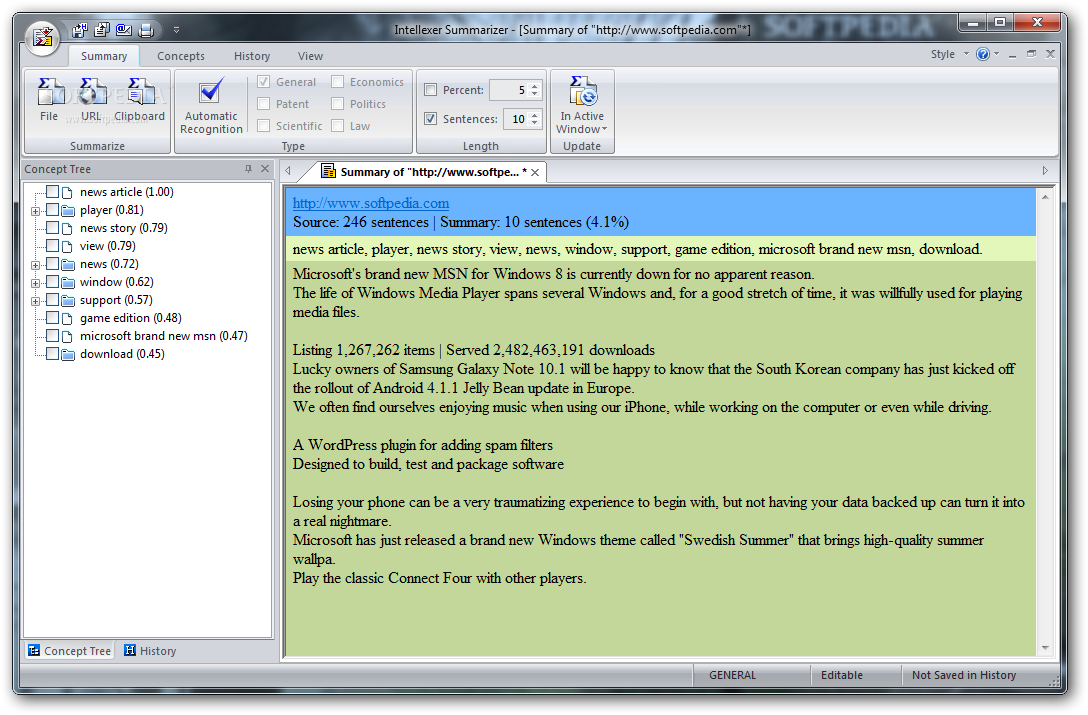Switch to the Concept Tree bottom tab
This screenshot has width=1088, height=715.
click(69, 651)
